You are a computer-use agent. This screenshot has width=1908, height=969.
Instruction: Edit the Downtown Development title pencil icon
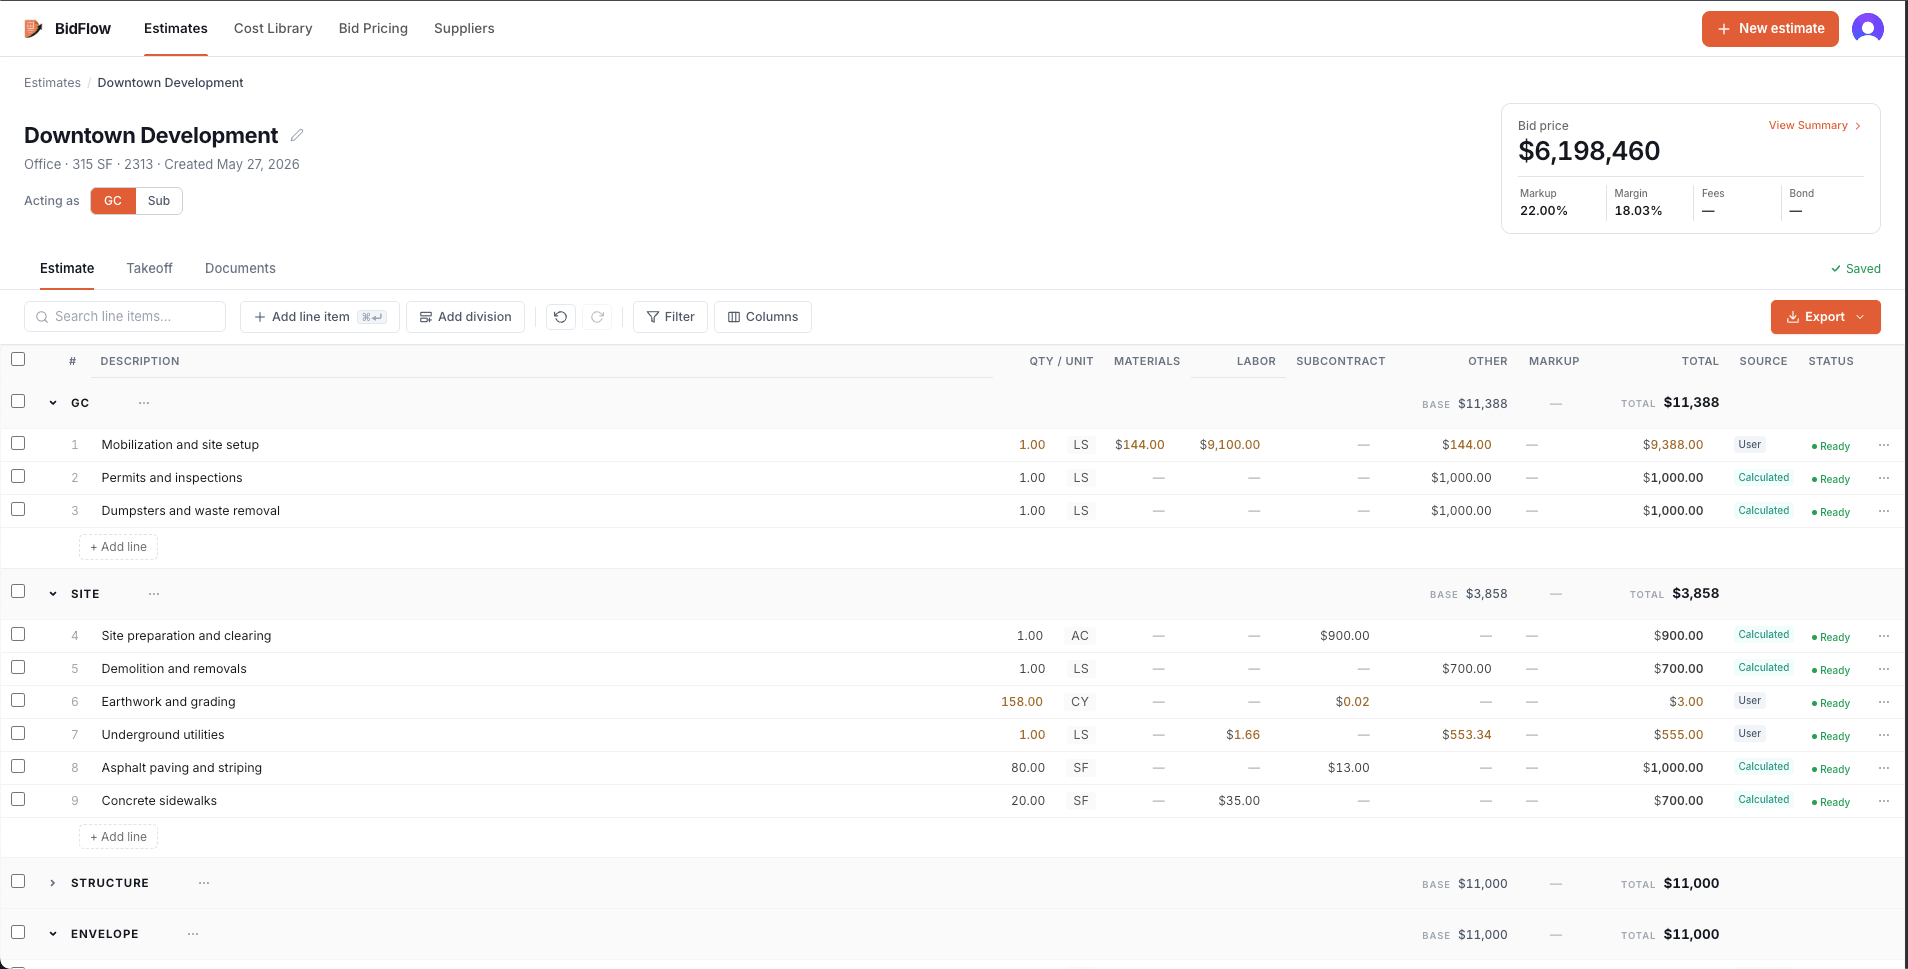click(297, 135)
